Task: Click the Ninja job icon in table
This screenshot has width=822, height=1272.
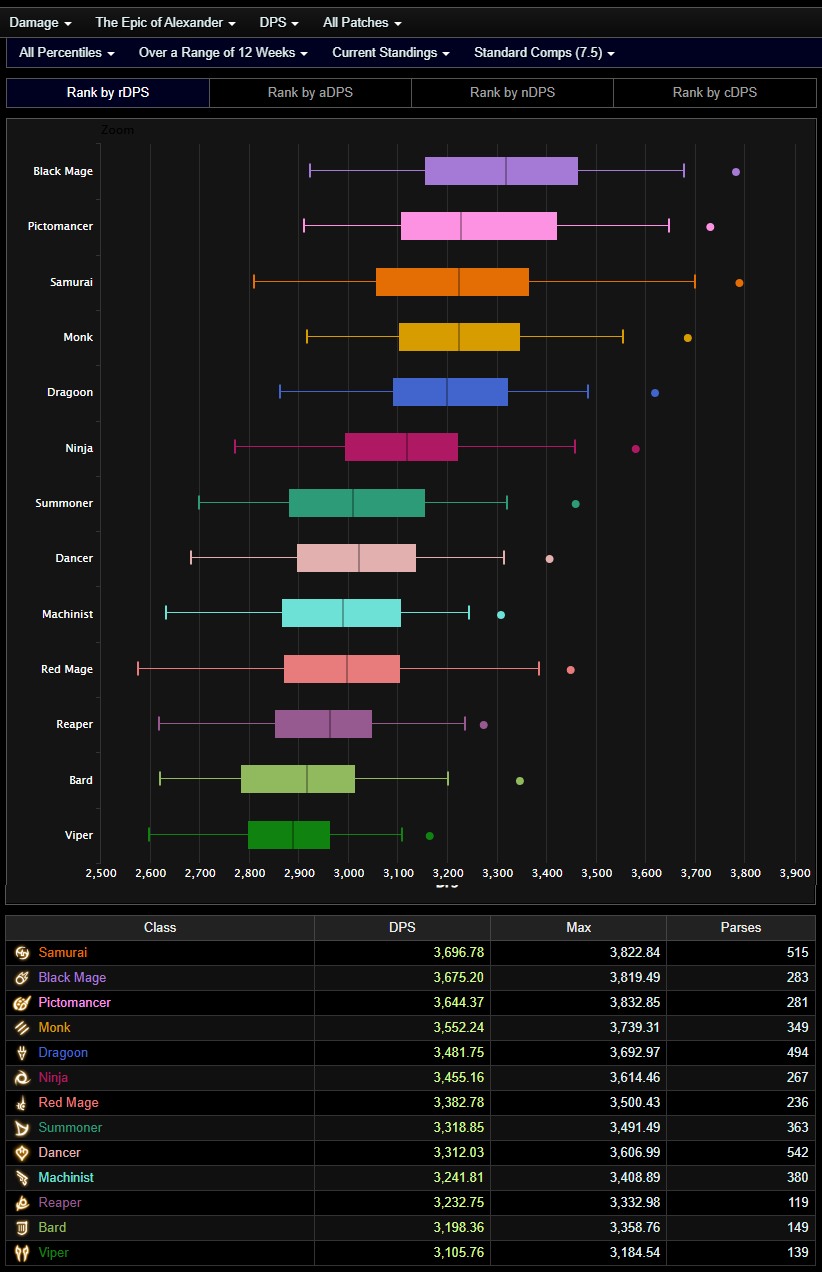Action: [x=22, y=1078]
